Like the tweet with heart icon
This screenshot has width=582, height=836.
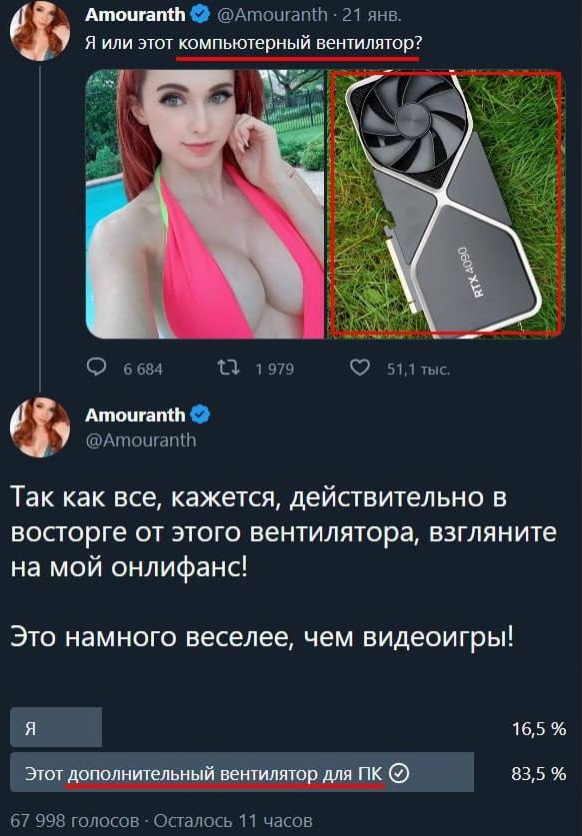coord(360,367)
